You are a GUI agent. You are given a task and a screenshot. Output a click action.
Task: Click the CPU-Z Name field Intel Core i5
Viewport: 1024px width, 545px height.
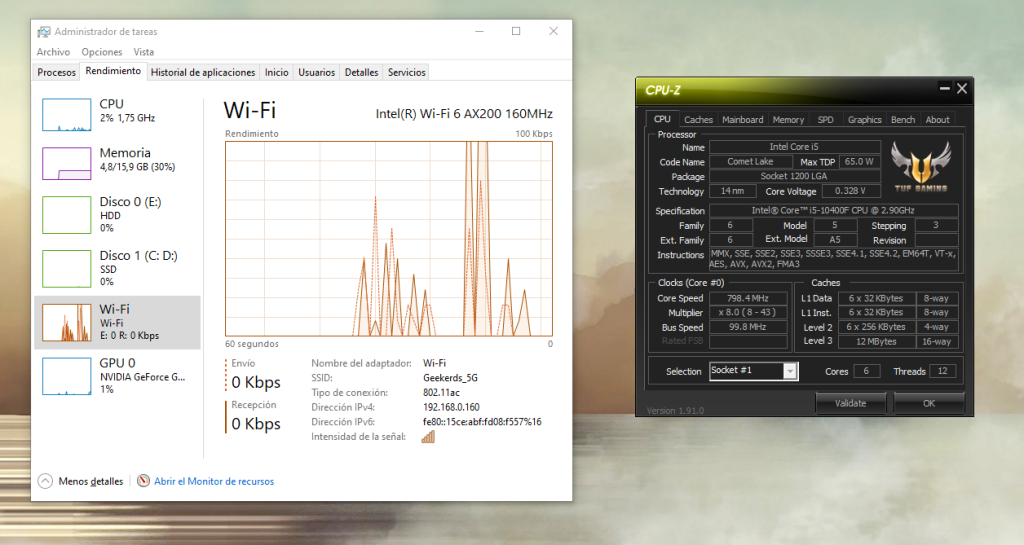794,147
